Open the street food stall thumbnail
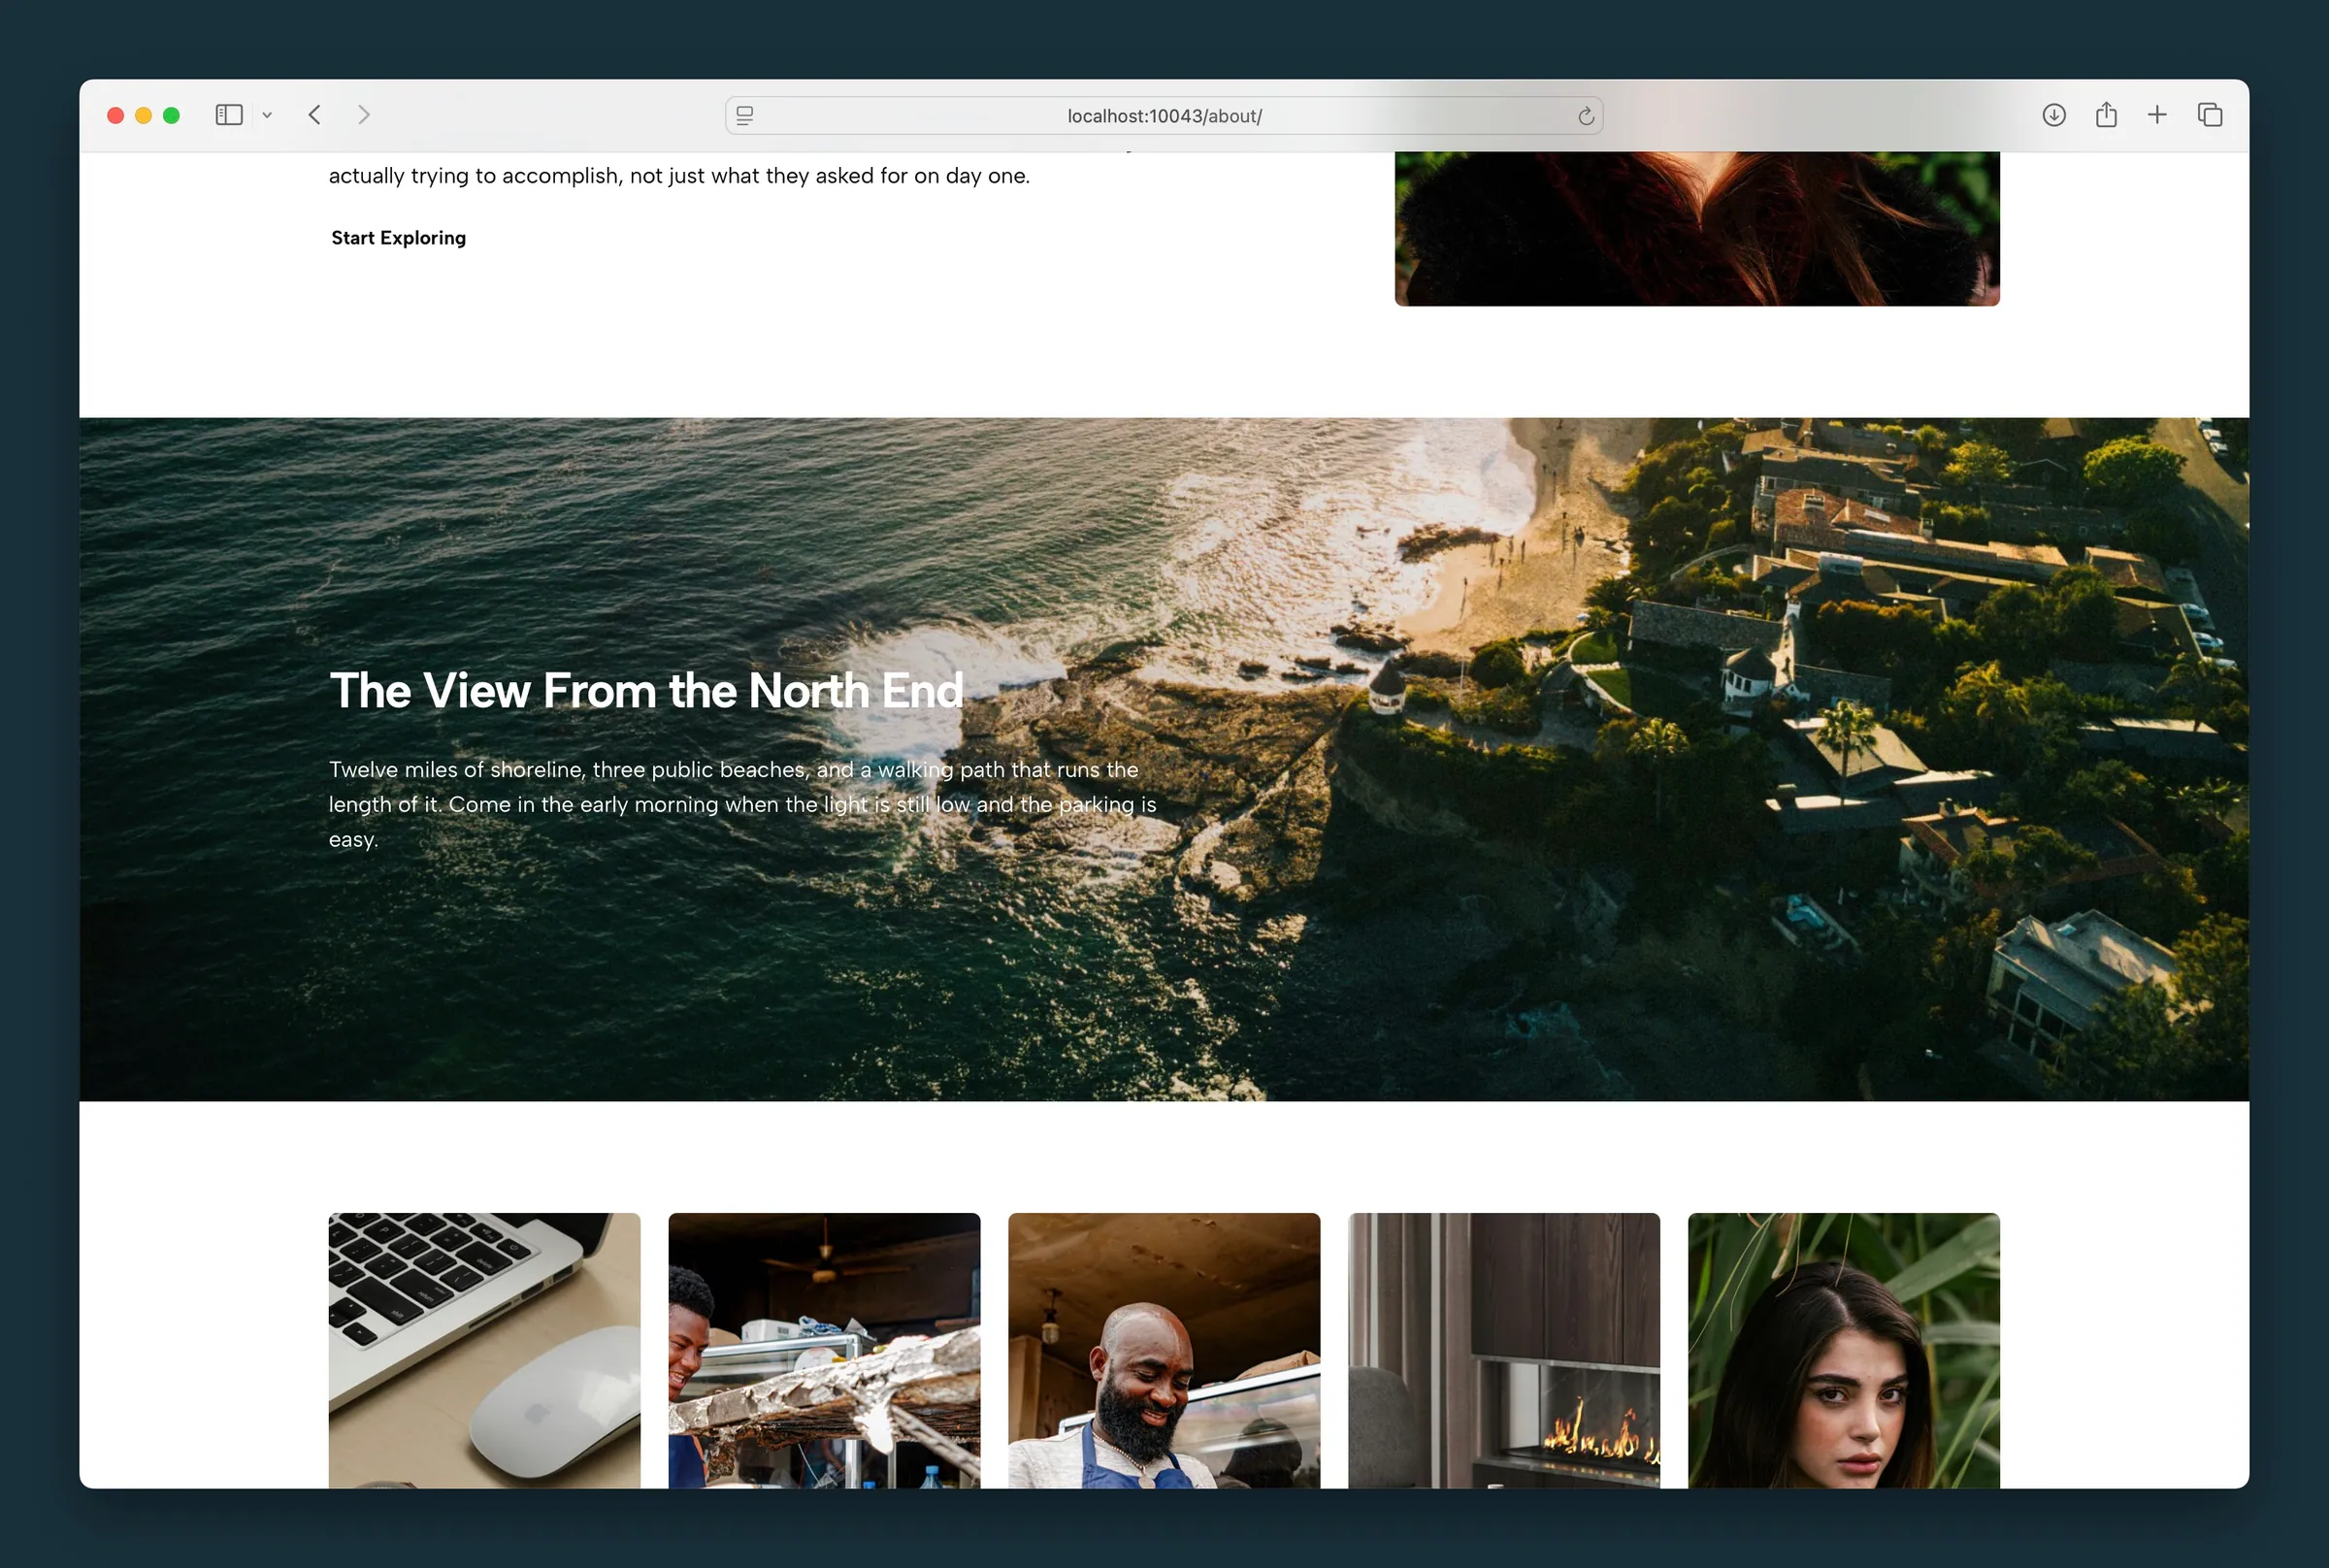The height and width of the screenshot is (1568, 2329). [x=824, y=1350]
